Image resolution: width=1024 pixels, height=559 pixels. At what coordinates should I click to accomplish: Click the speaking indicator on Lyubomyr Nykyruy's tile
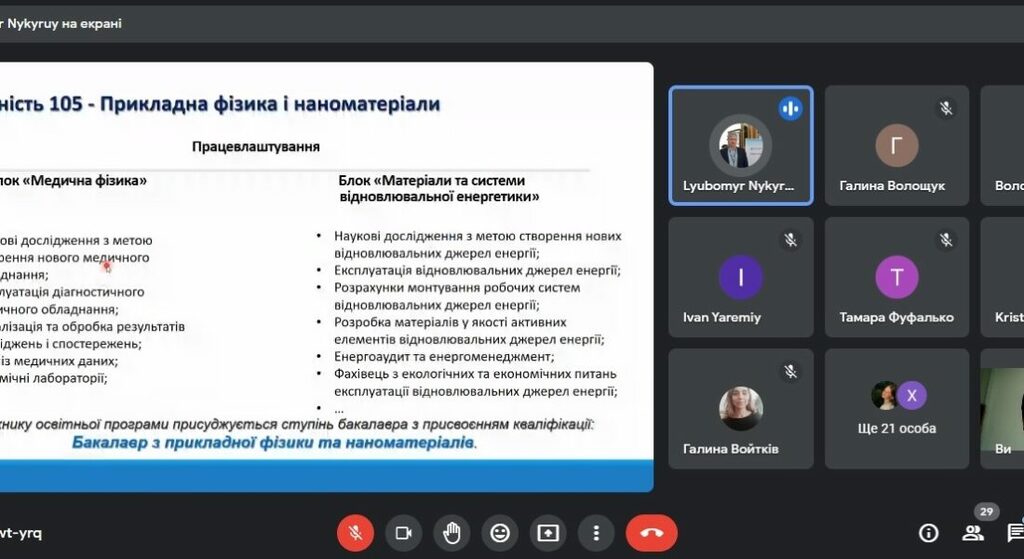790,108
